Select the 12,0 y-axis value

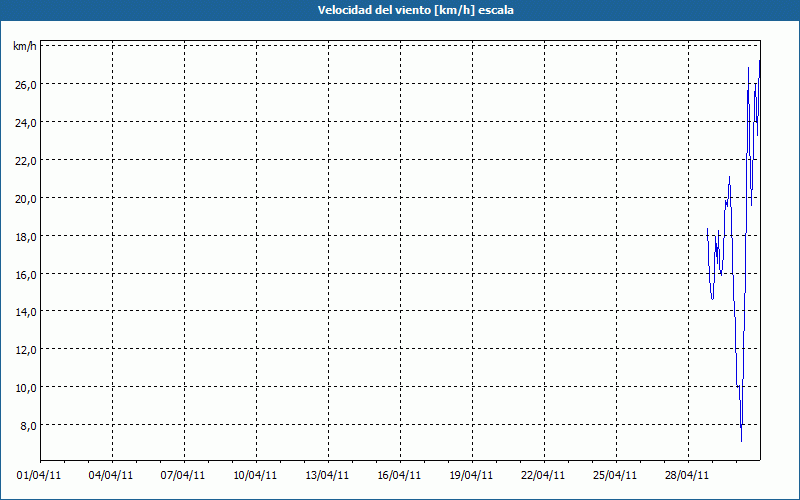click(26, 350)
